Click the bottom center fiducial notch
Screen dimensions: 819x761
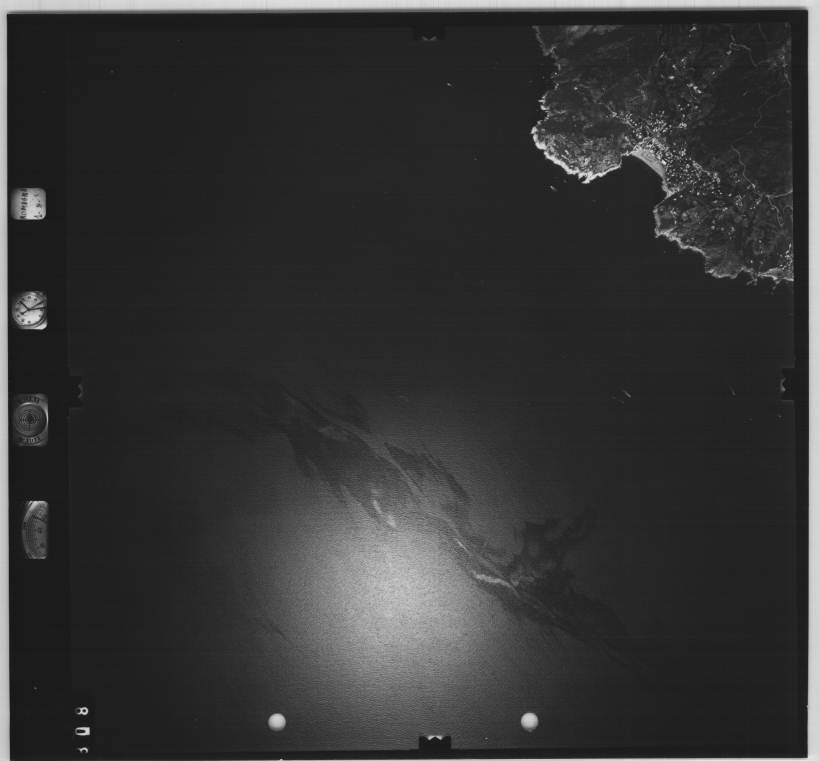[x=434, y=741]
